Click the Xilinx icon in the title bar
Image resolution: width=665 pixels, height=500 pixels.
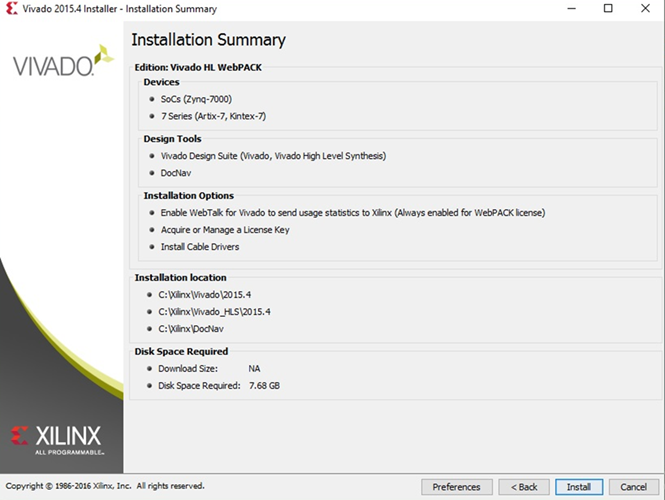pos(11,8)
